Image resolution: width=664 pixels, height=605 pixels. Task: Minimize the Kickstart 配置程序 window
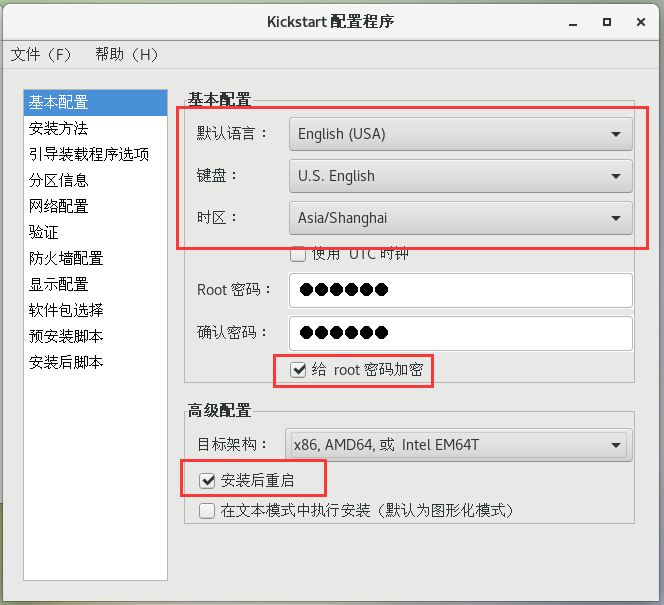(573, 22)
